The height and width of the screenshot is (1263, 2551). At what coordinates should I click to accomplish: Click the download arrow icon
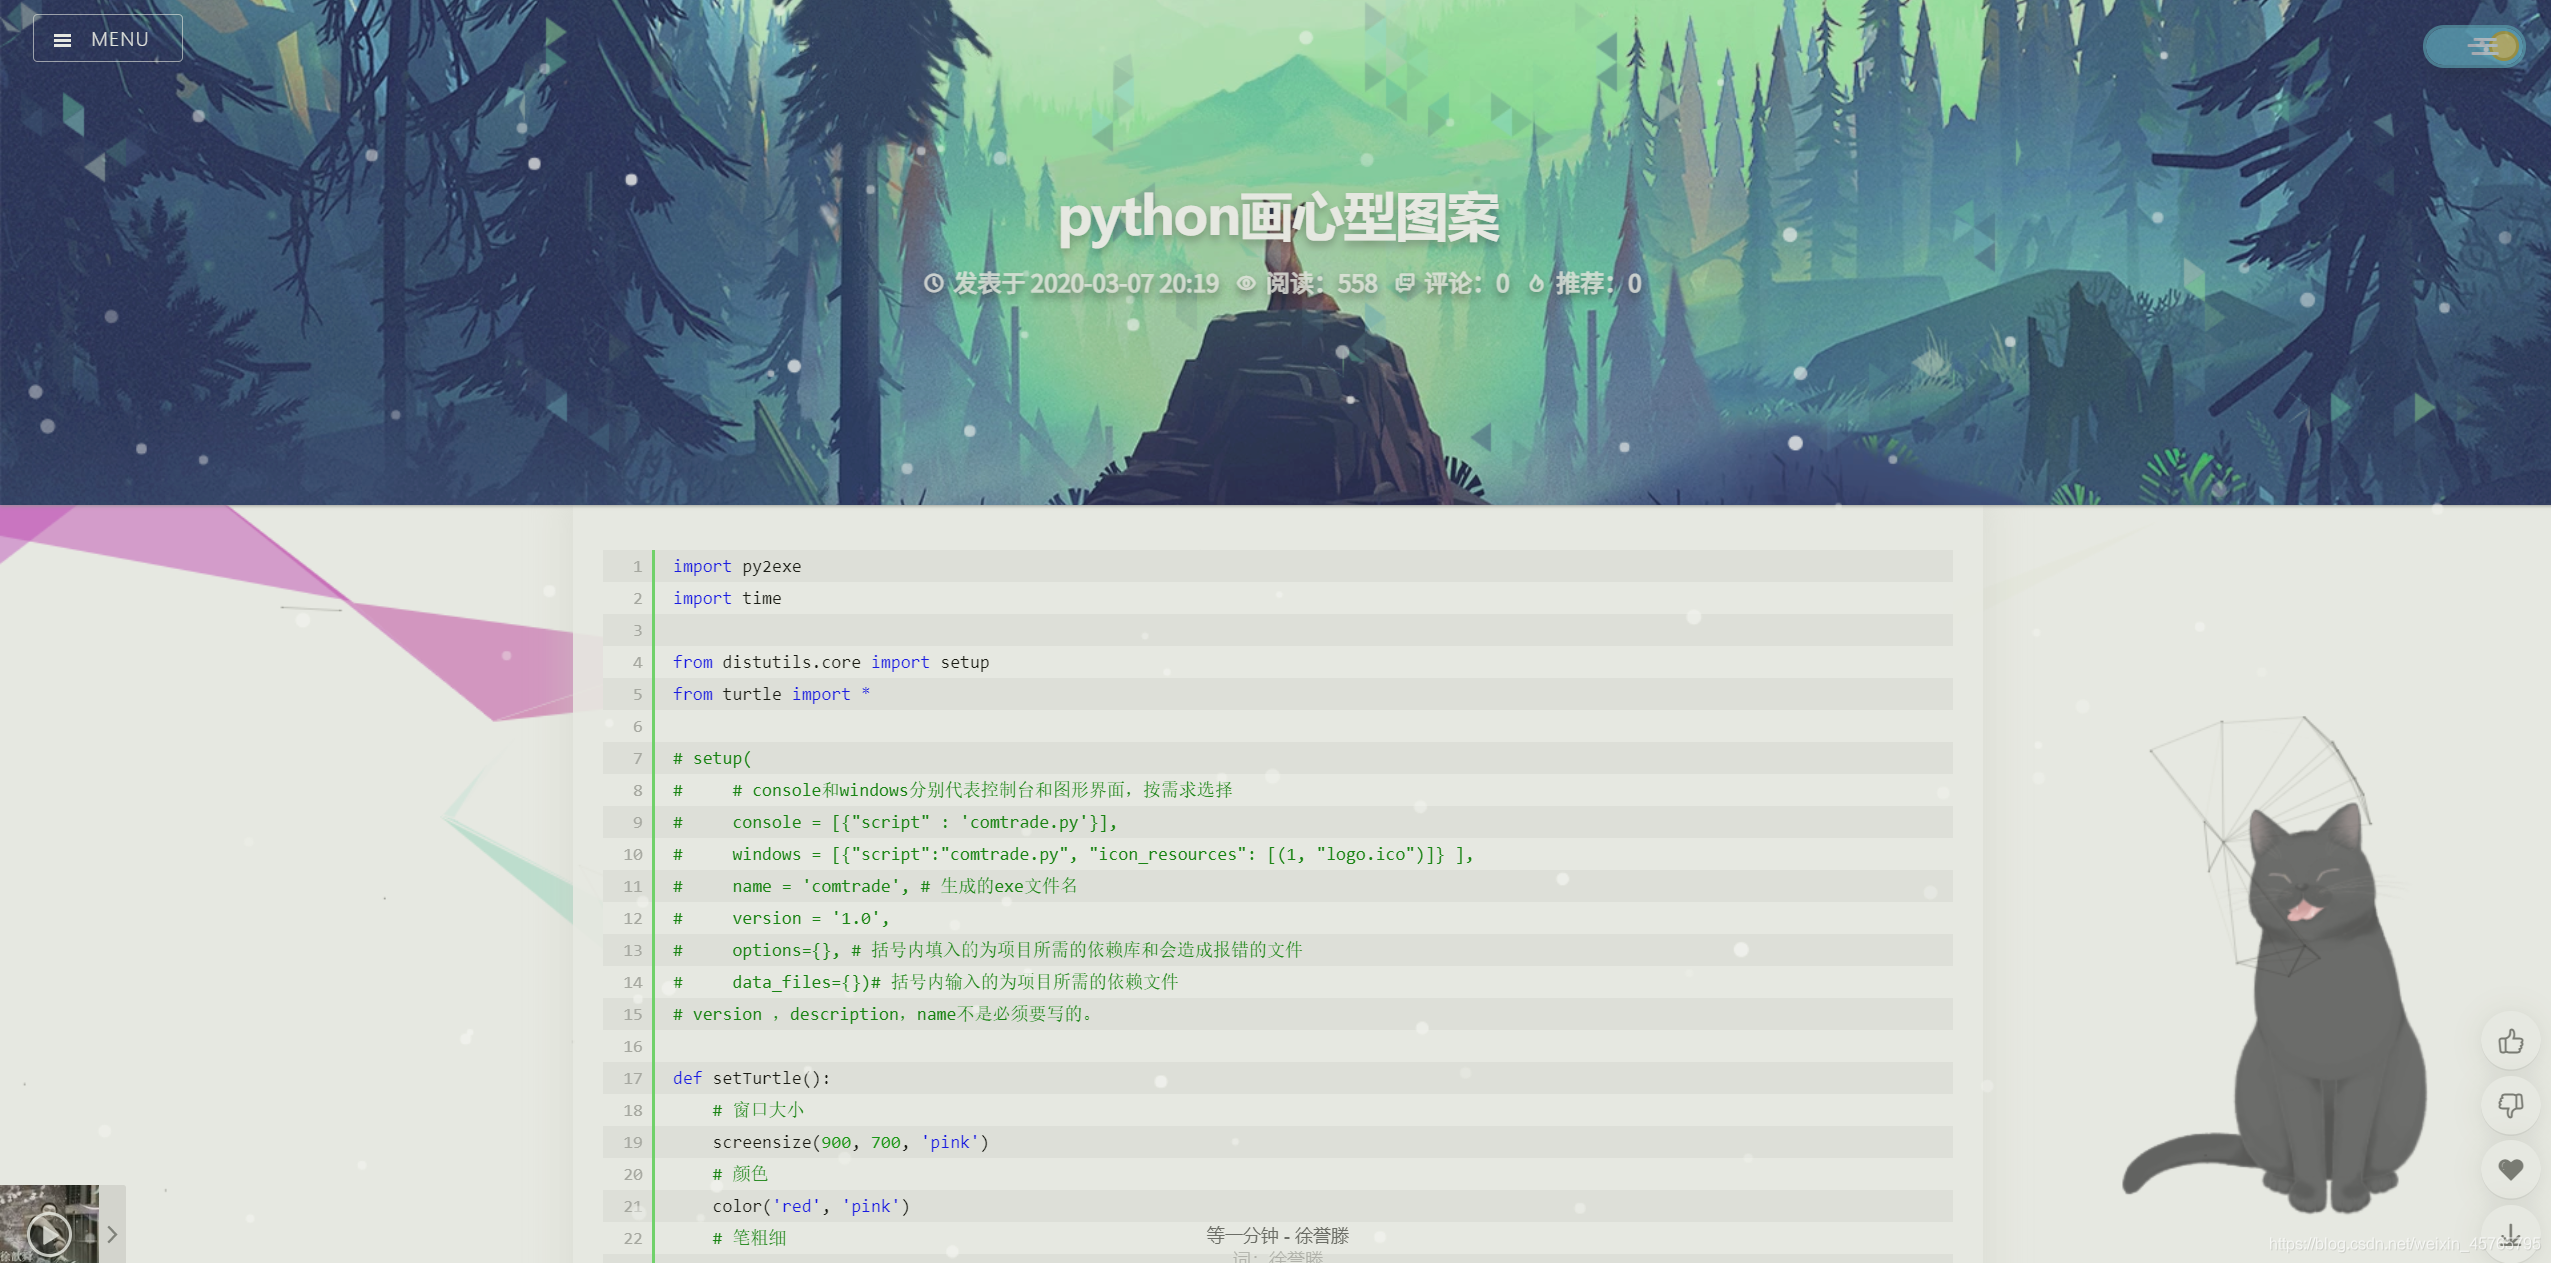tap(2510, 1234)
